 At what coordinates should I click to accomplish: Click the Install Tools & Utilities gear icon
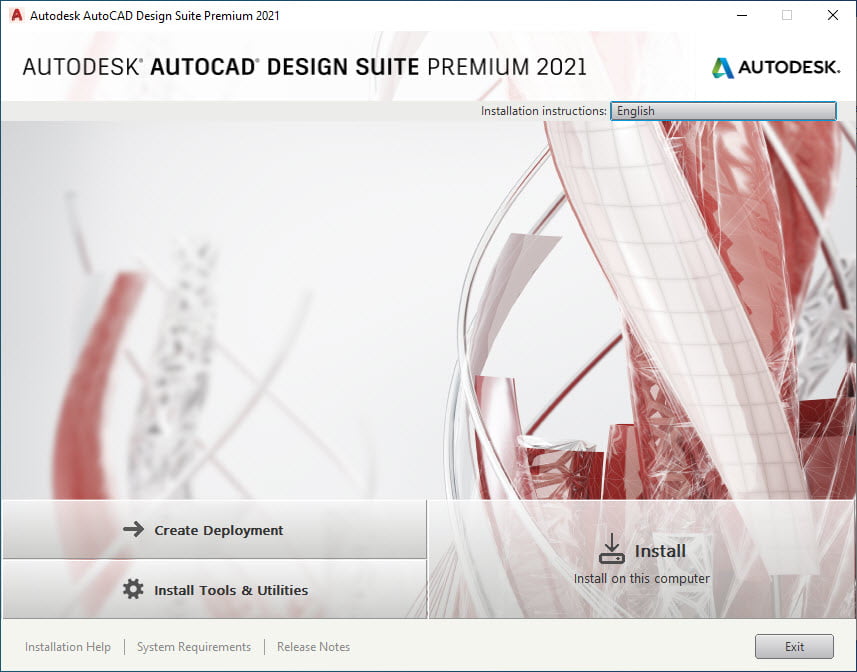(x=133, y=589)
